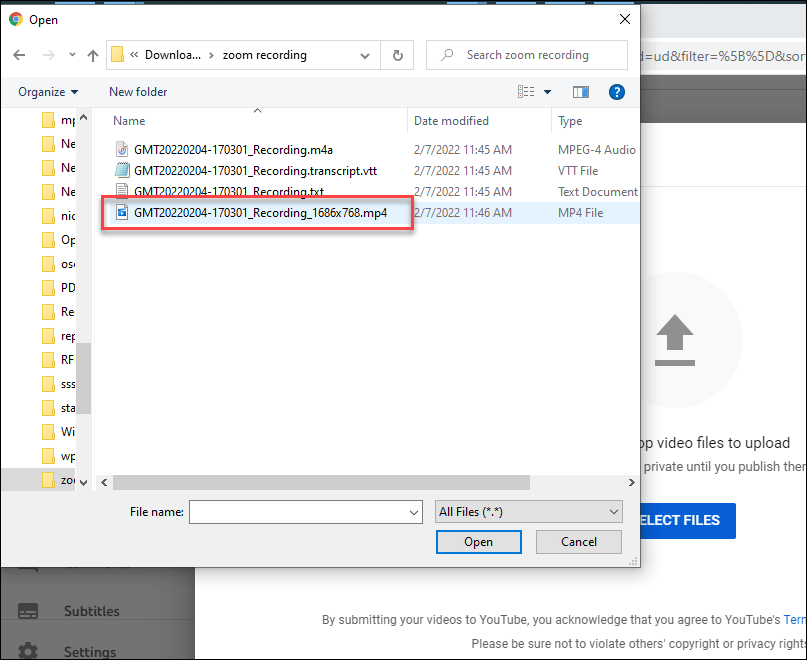
Task: Click the horizontal scrollbar thumb
Action: (321, 482)
